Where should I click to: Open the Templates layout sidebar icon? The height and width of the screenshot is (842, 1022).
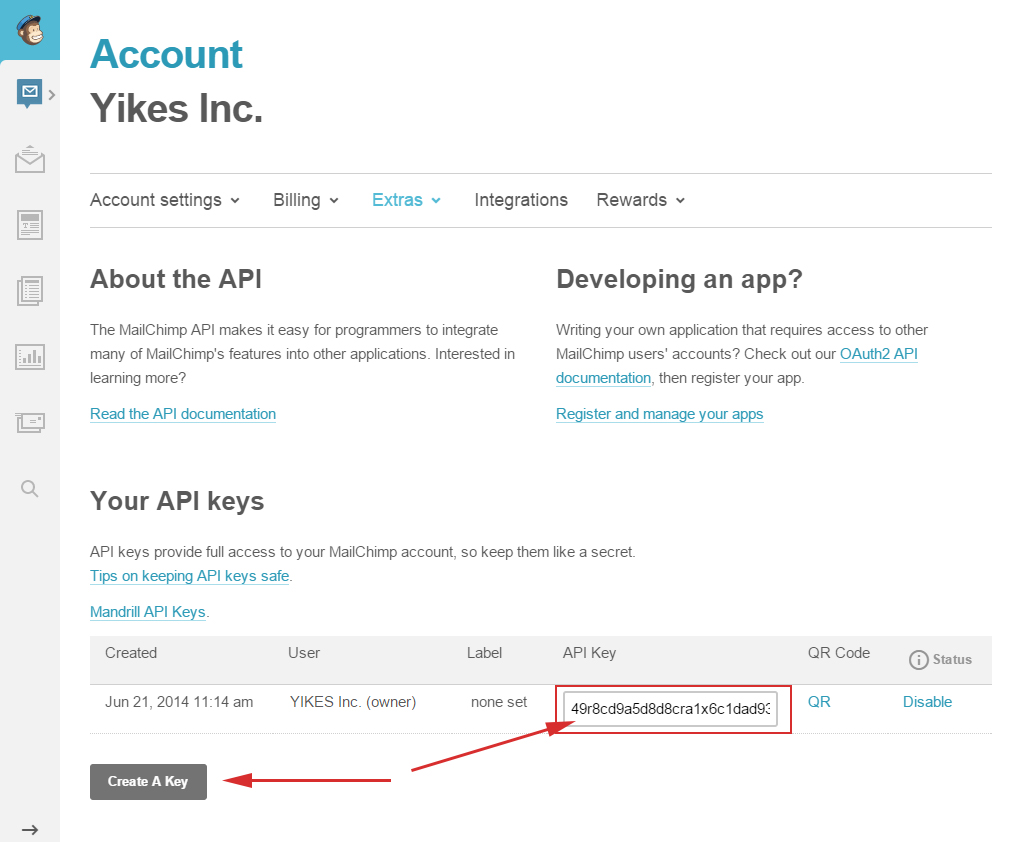30,225
